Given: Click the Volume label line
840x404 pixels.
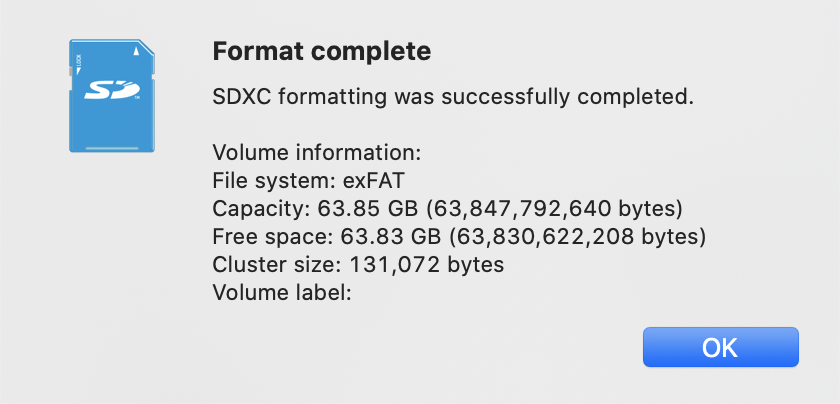Looking at the screenshot, I should [x=282, y=292].
